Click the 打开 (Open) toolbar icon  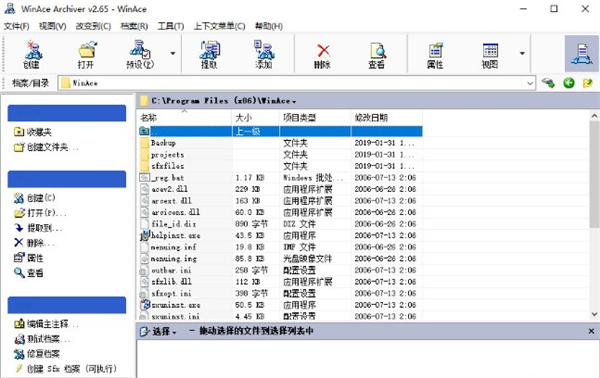(86, 54)
